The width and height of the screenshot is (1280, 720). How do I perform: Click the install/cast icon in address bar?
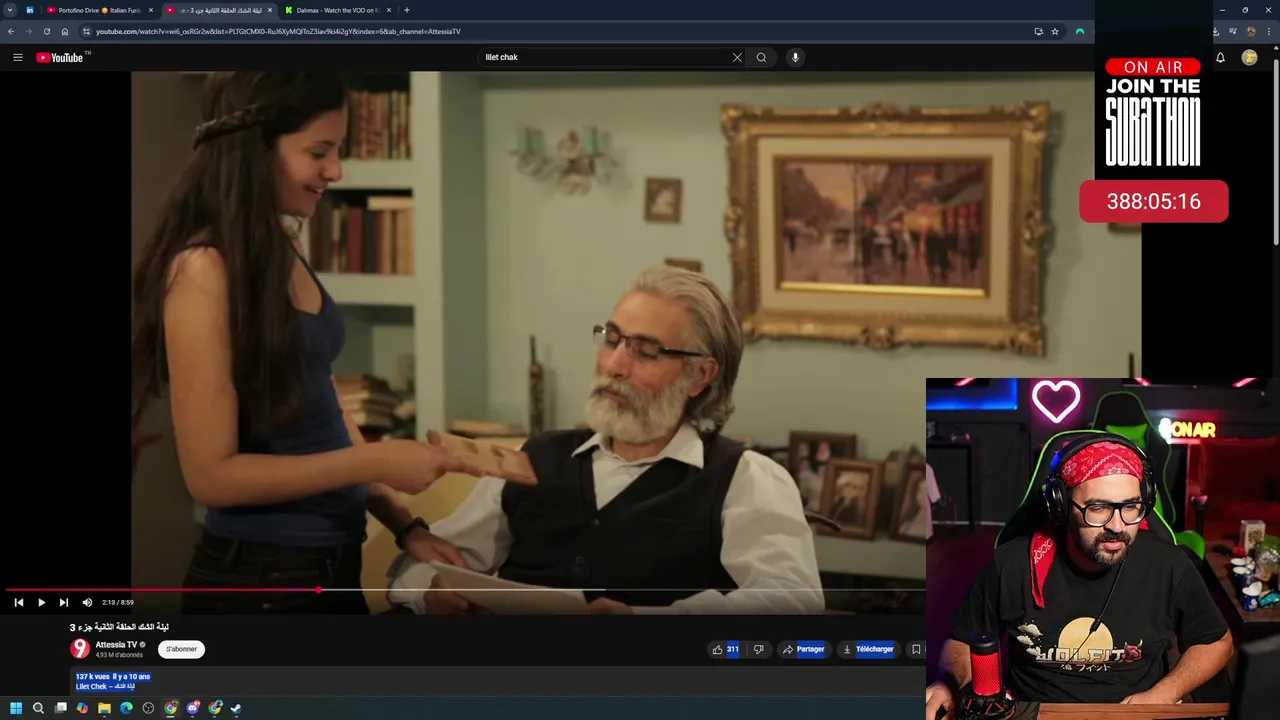click(1038, 31)
